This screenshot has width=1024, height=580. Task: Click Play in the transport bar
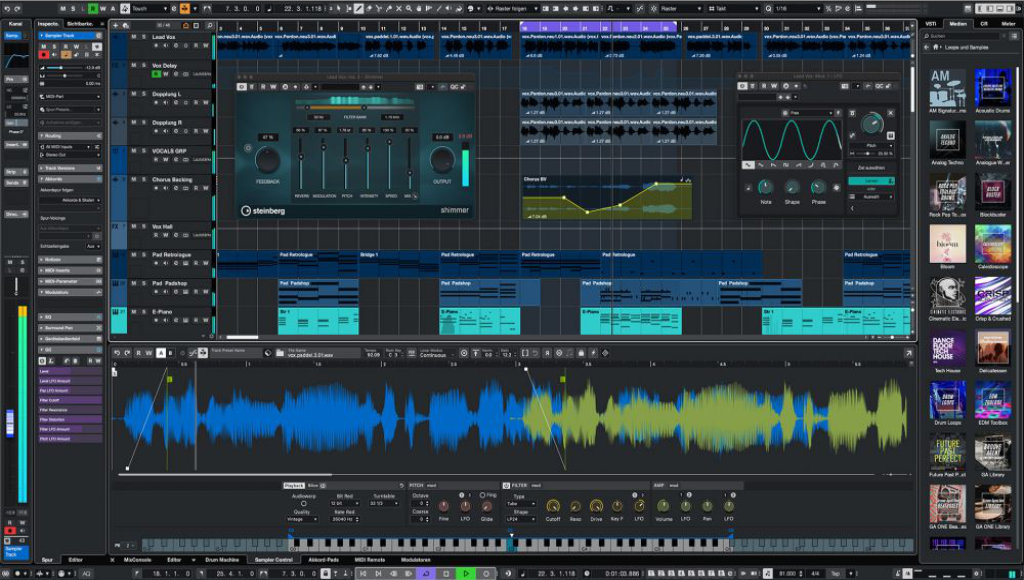coord(466,573)
